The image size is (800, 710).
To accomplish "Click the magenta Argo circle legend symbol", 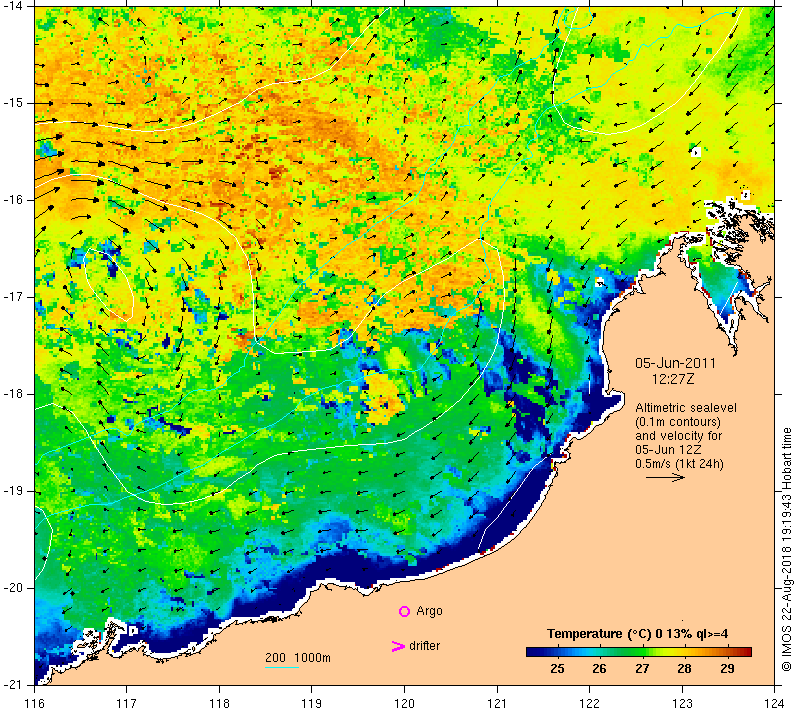I will coord(404,611).
